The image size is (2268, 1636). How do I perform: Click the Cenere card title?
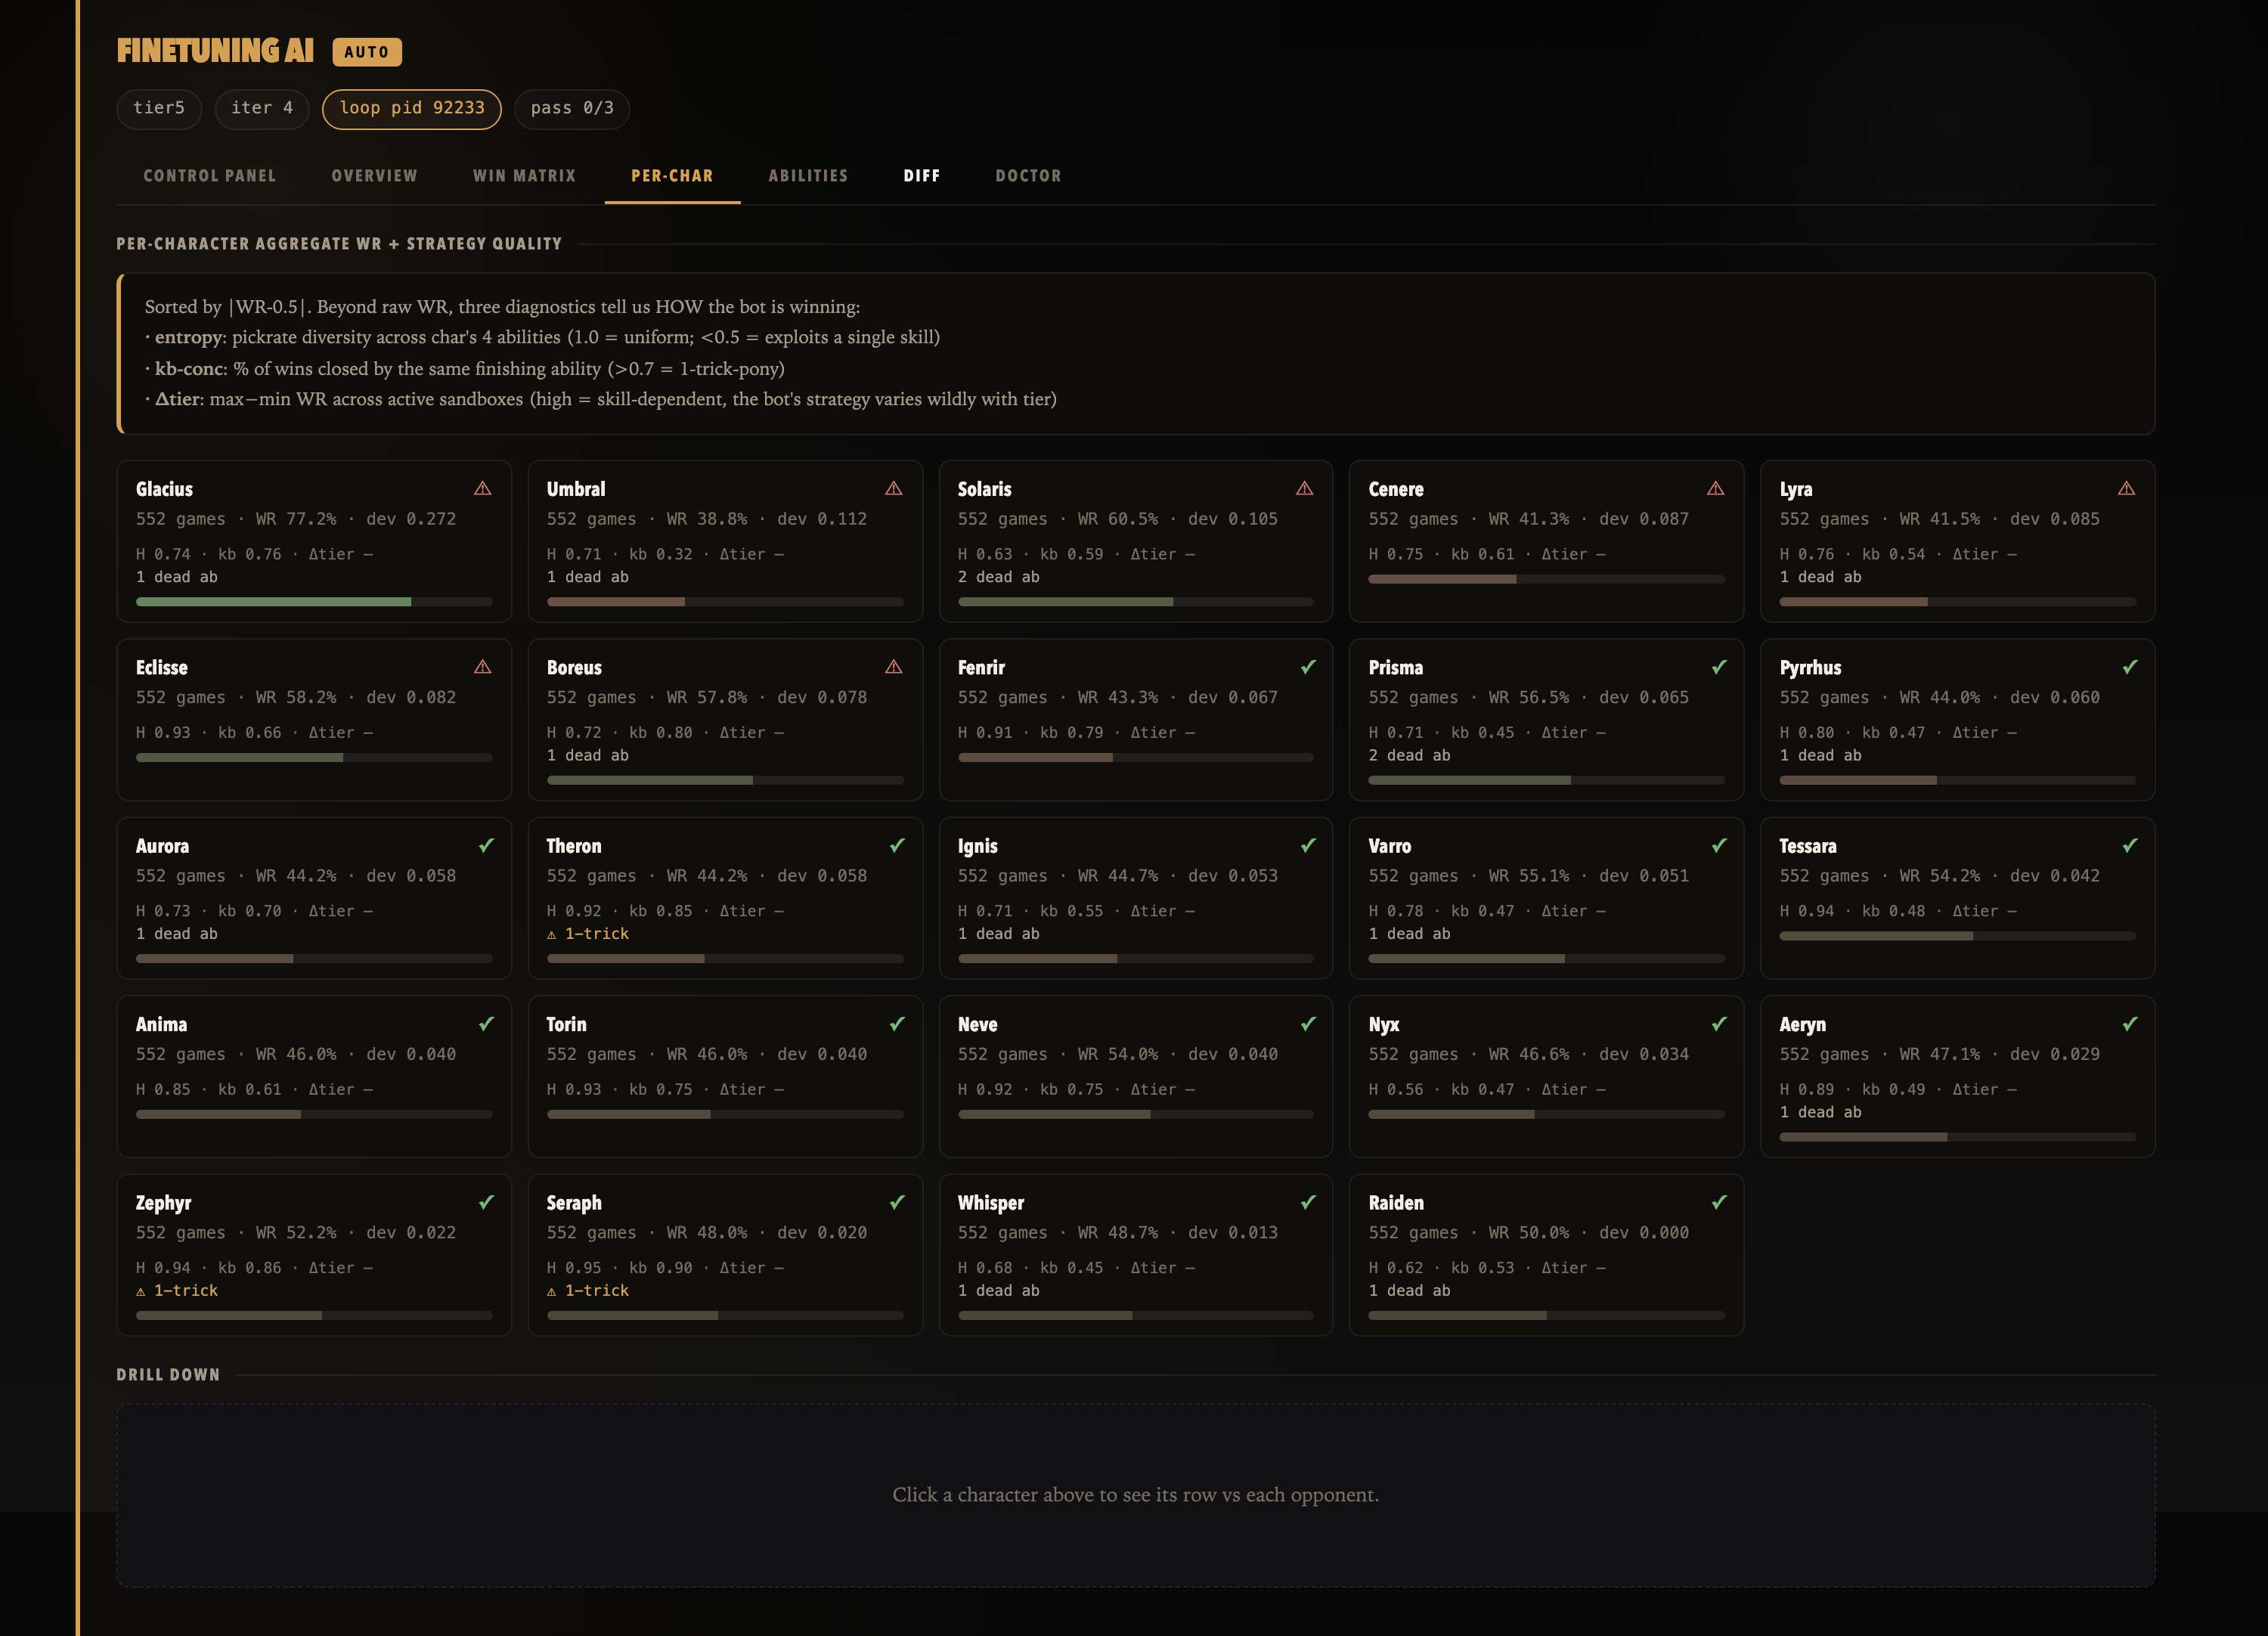click(1396, 489)
